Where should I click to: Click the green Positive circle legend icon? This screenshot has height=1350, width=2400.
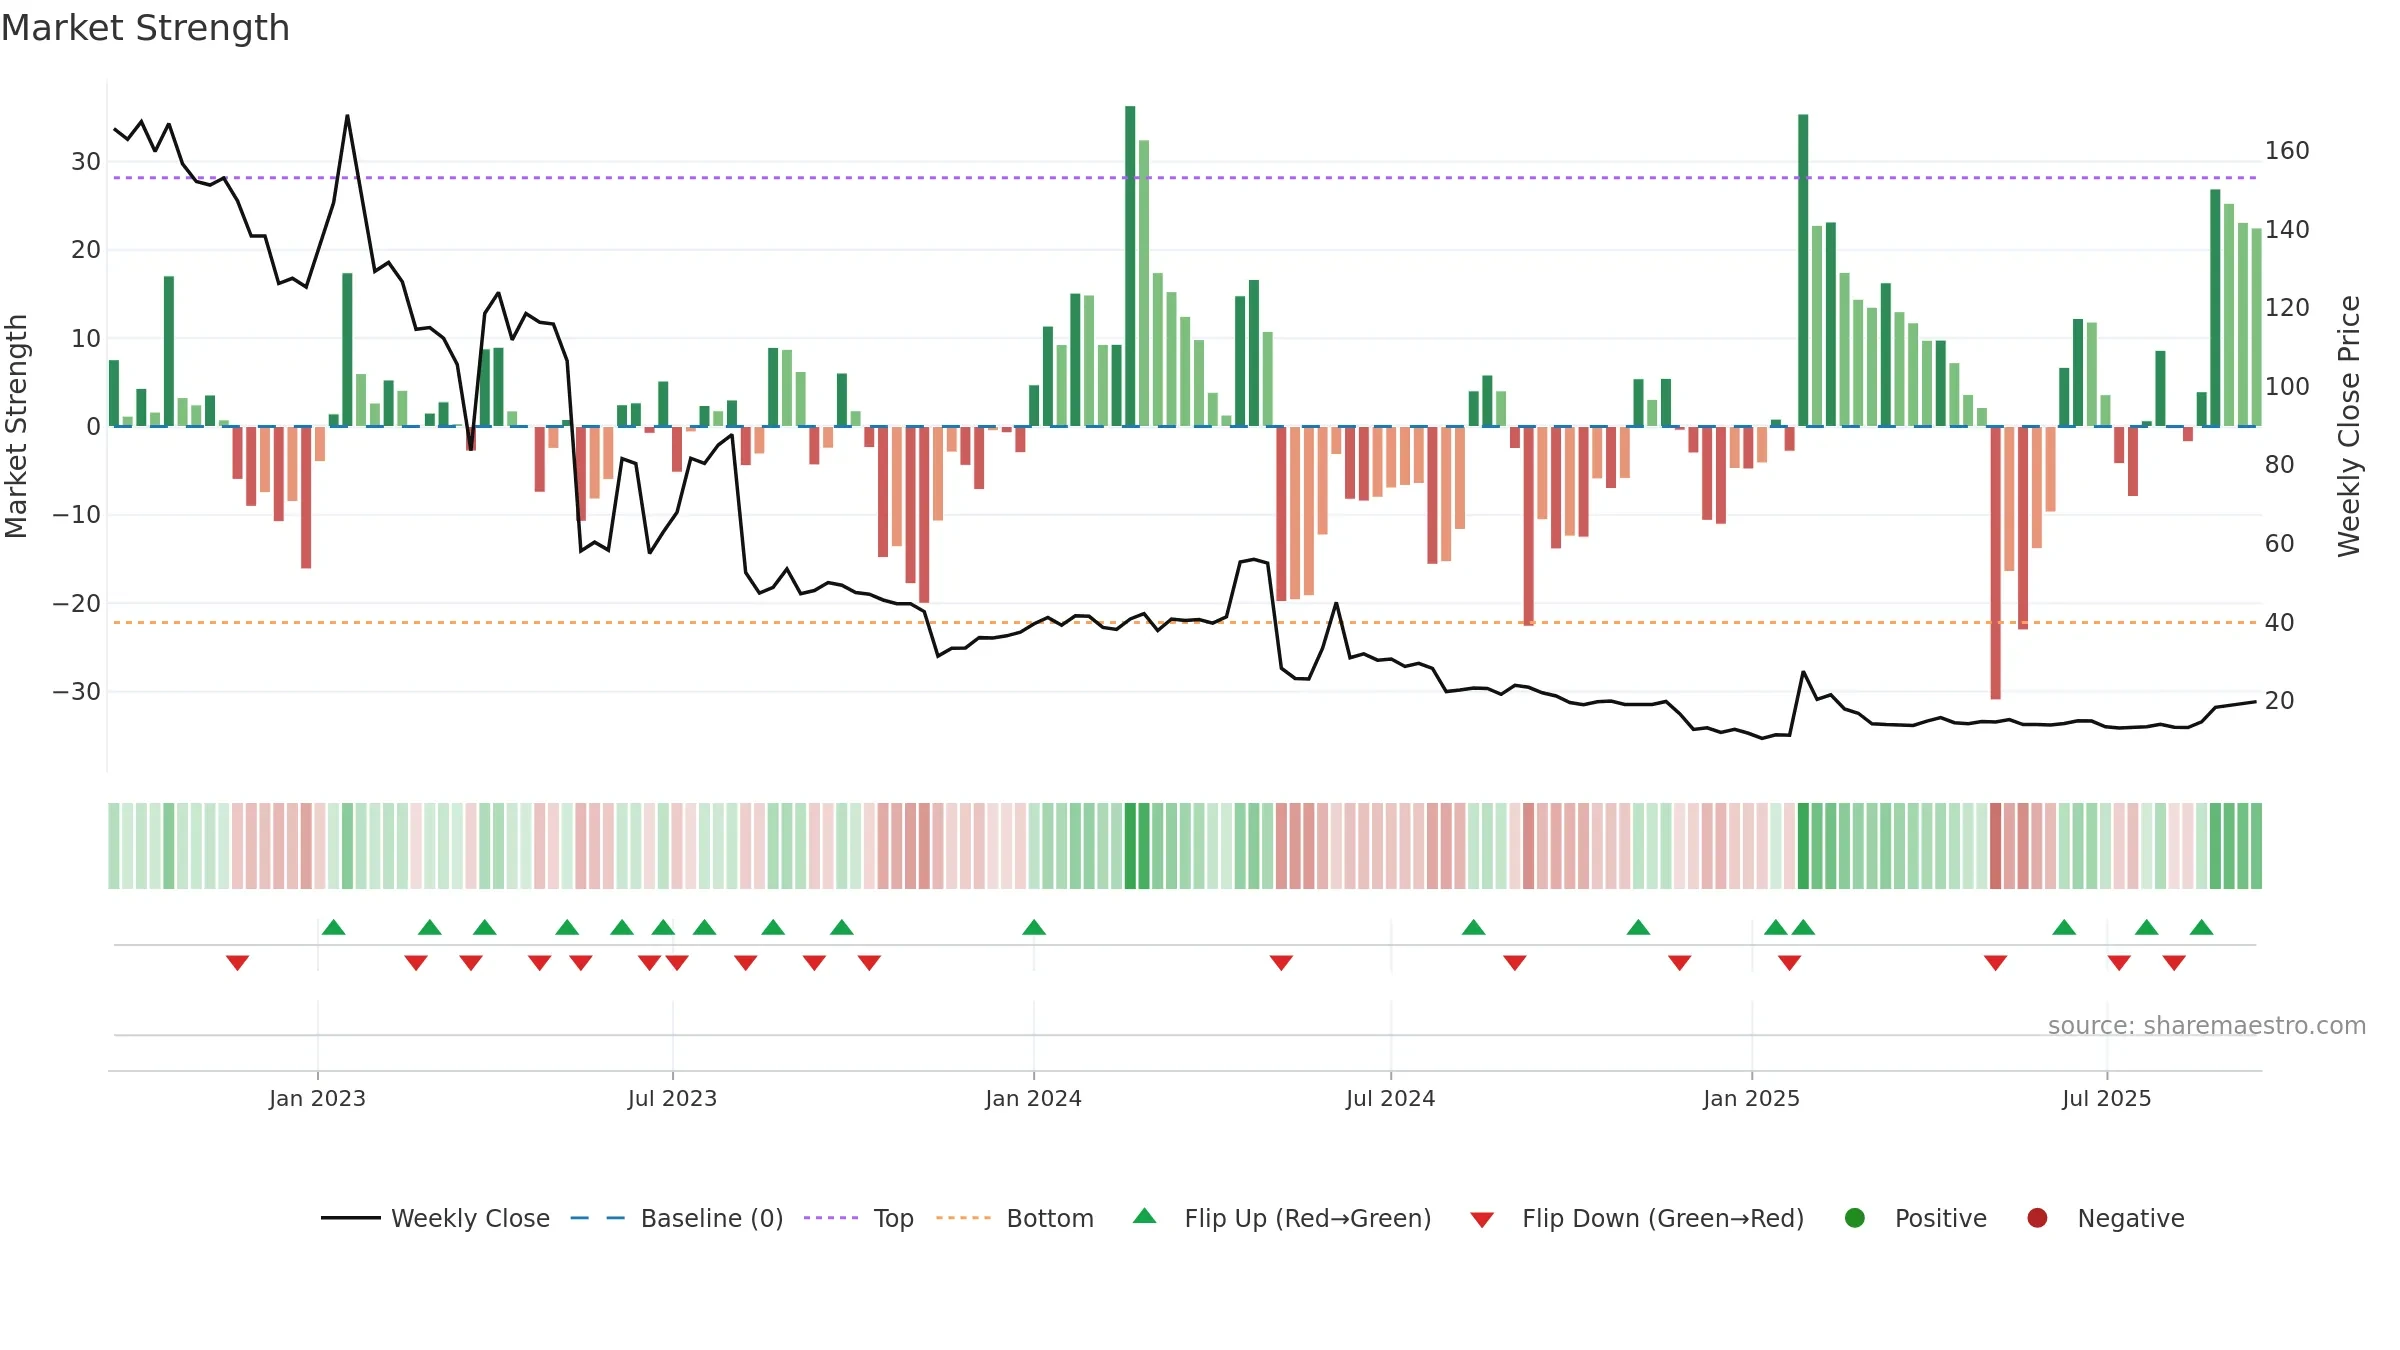coord(1855,1218)
